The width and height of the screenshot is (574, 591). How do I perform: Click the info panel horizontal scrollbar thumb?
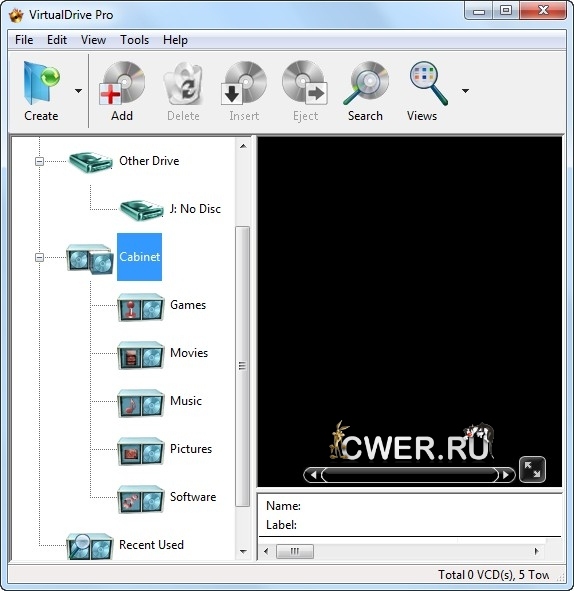[x=295, y=551]
